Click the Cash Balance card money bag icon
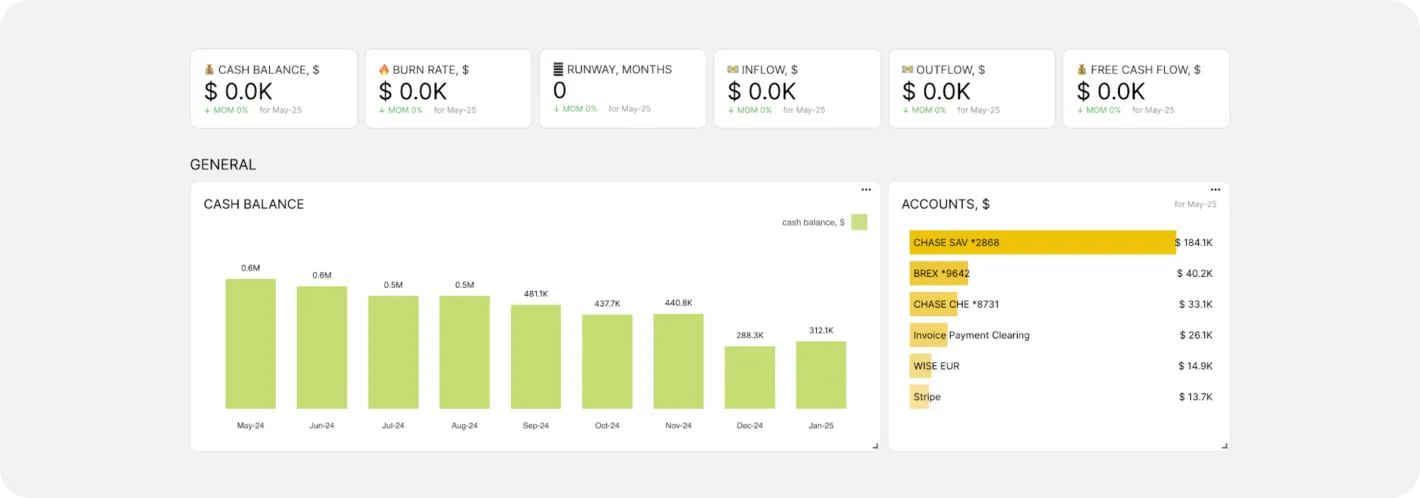 (209, 70)
